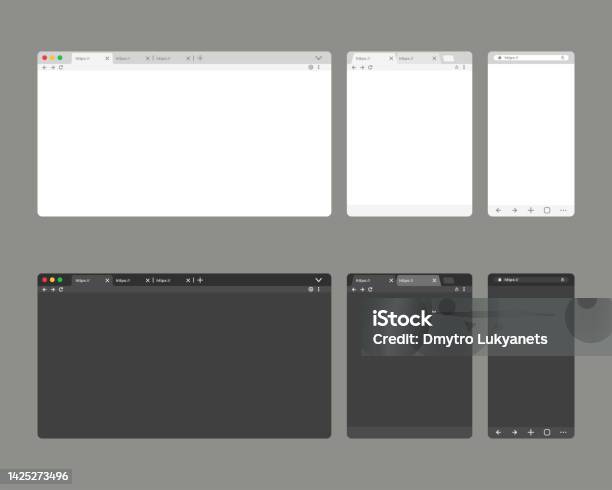The image size is (612, 490).
Task: Tap plus icon in light mobile bottom bar
Action: pos(531,210)
